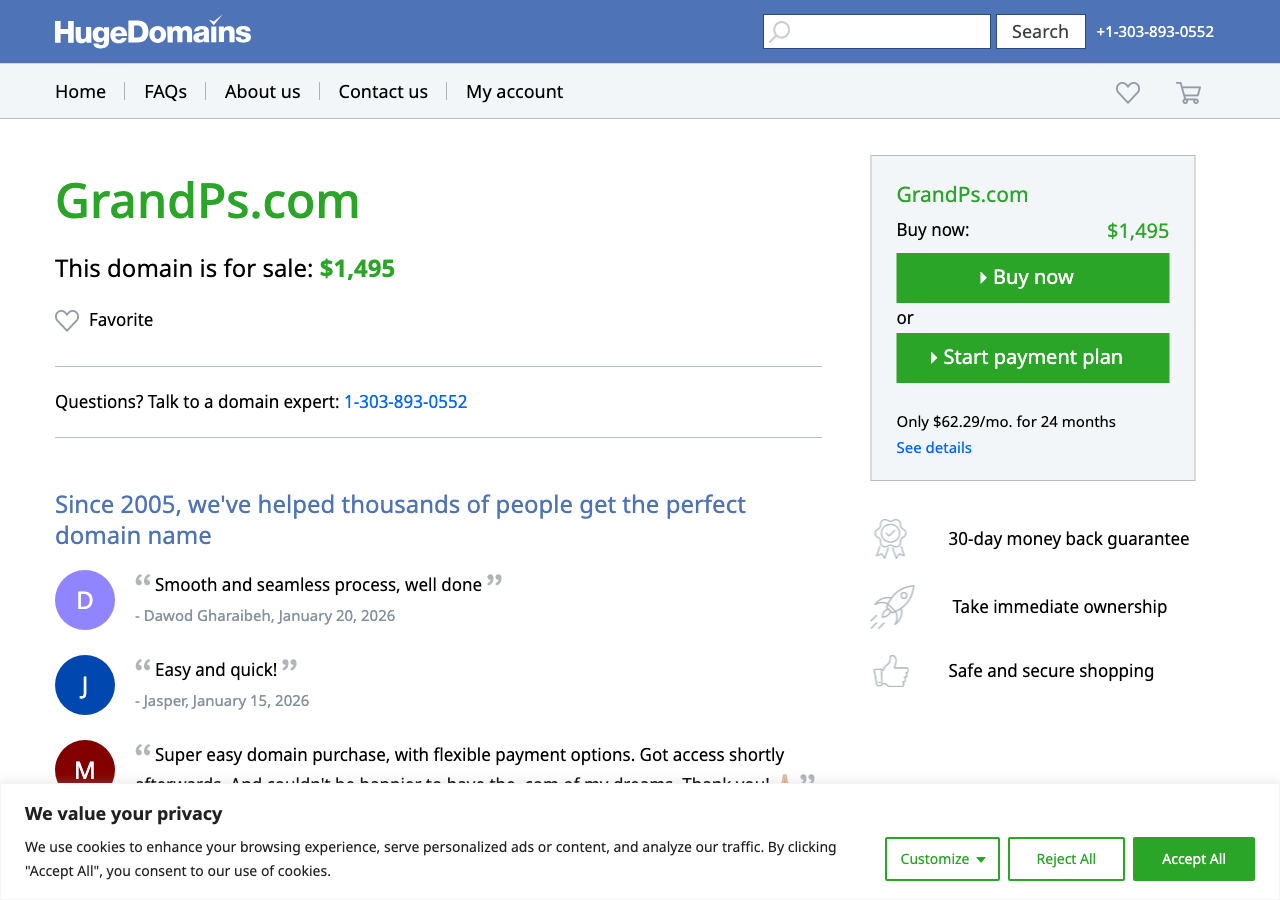Click Jasper's blue J avatar

85,685
